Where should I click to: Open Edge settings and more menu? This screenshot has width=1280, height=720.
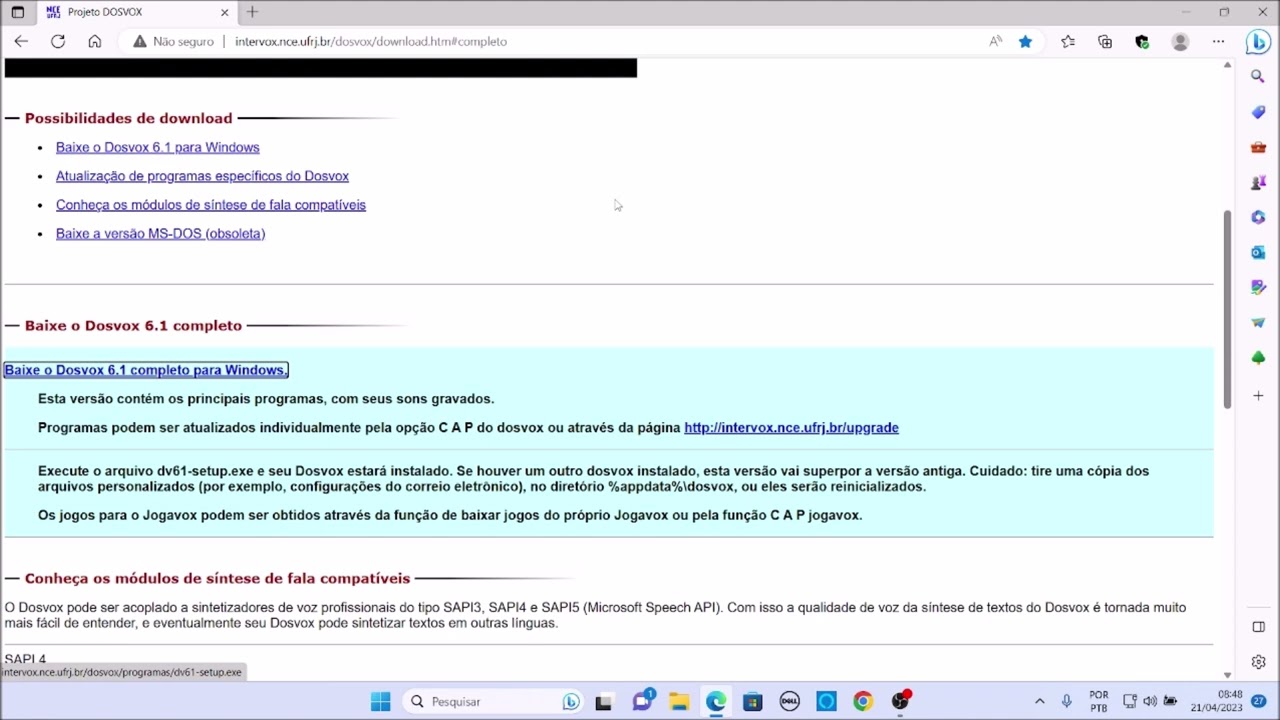(1218, 41)
